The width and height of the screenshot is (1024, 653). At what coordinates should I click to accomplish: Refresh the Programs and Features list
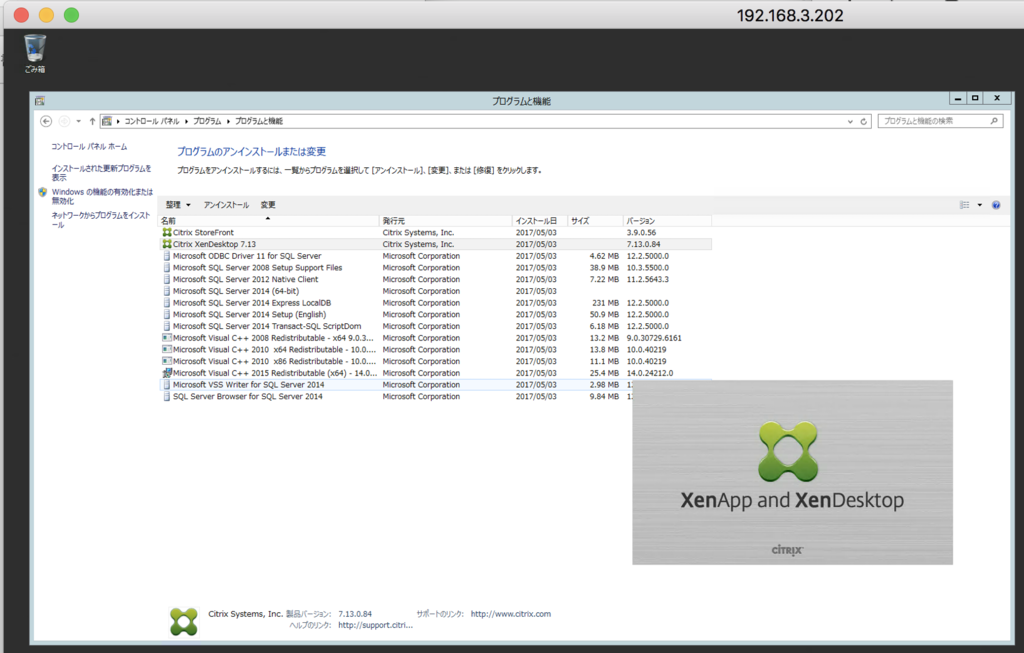pyautogui.click(x=863, y=121)
